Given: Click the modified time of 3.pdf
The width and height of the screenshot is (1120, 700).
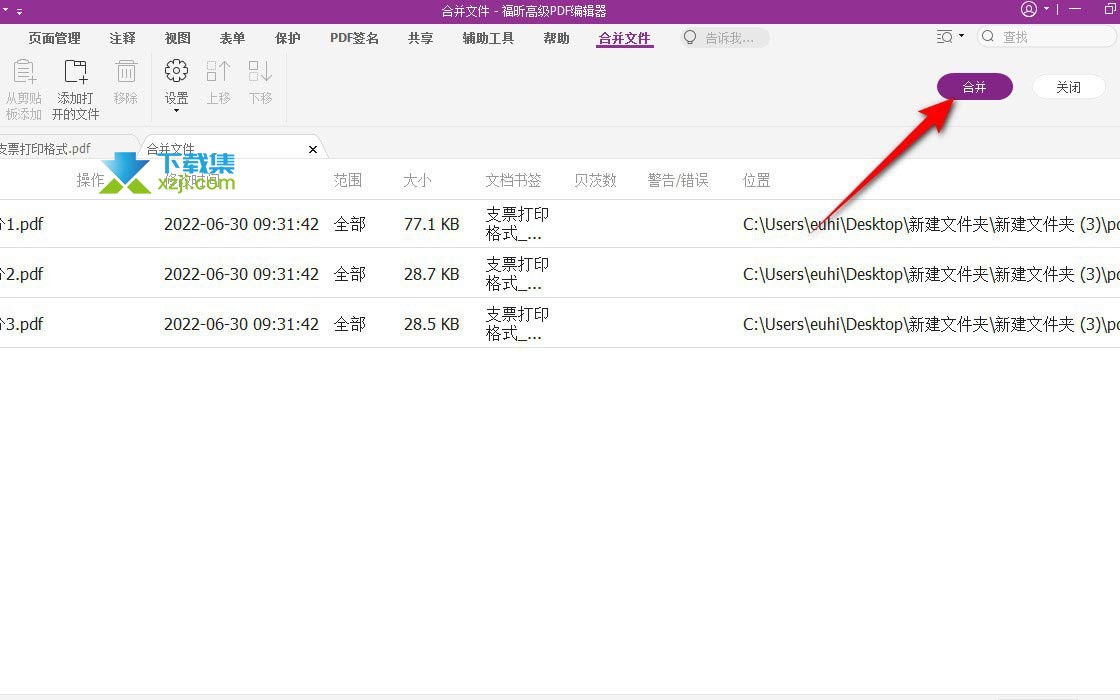Looking at the screenshot, I should (x=241, y=324).
